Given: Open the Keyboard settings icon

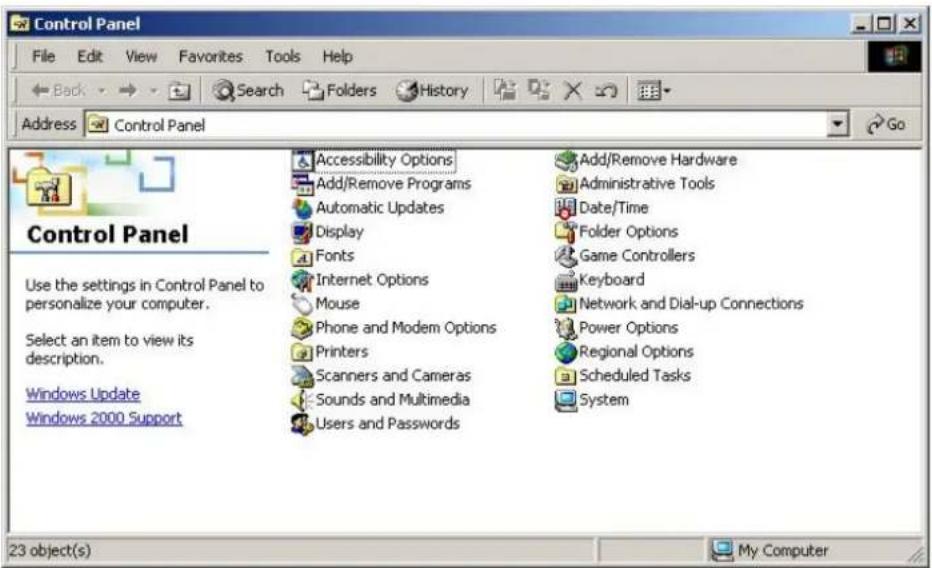Looking at the screenshot, I should point(566,280).
